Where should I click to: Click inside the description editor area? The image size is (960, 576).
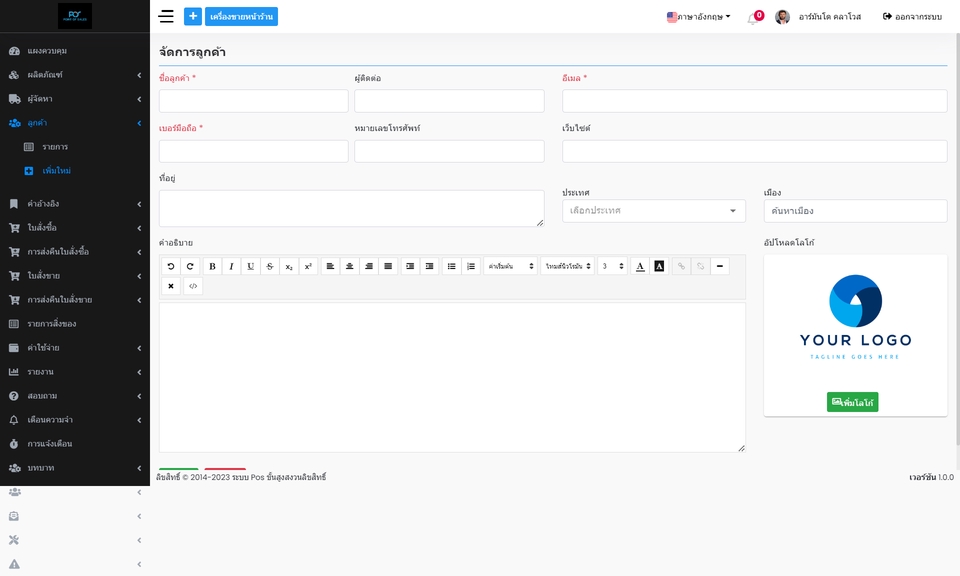[452, 377]
